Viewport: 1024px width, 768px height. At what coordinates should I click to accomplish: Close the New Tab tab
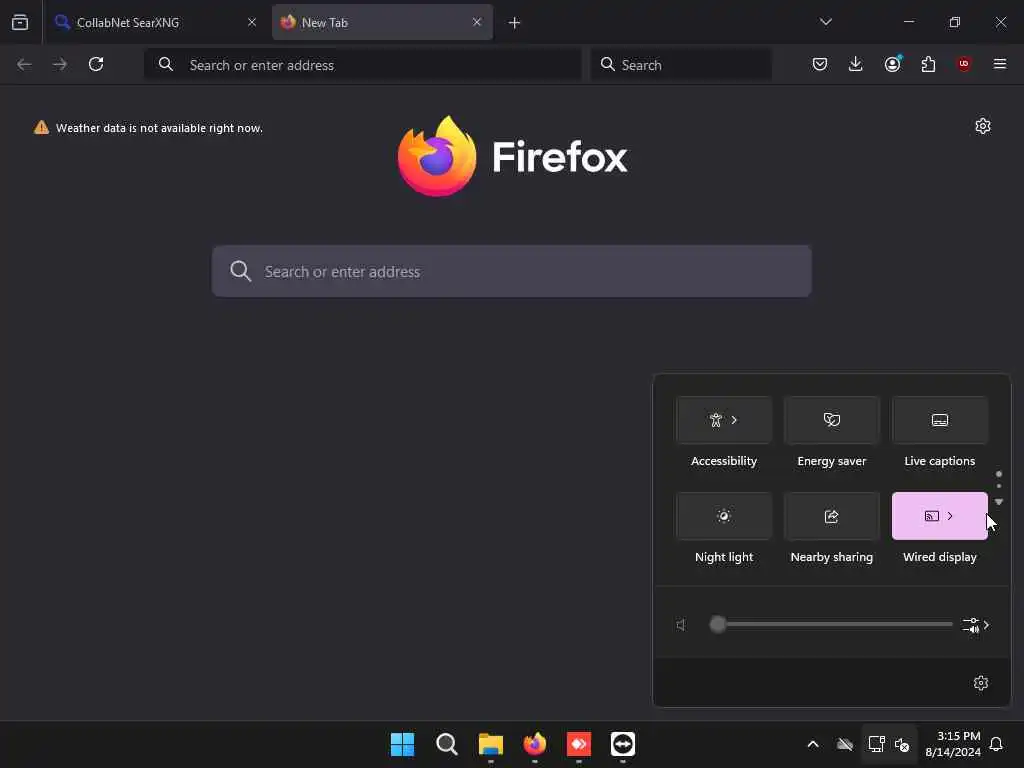[477, 22]
